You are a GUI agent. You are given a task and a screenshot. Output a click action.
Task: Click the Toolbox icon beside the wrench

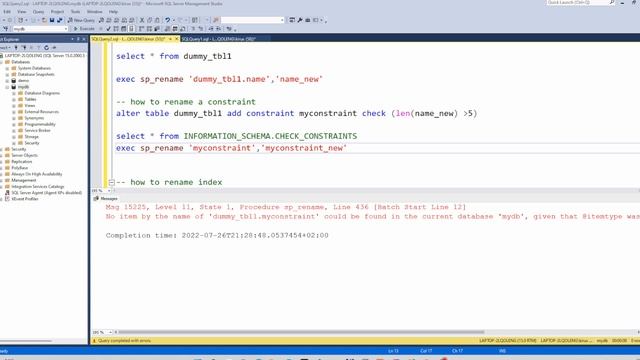pos(308,20)
